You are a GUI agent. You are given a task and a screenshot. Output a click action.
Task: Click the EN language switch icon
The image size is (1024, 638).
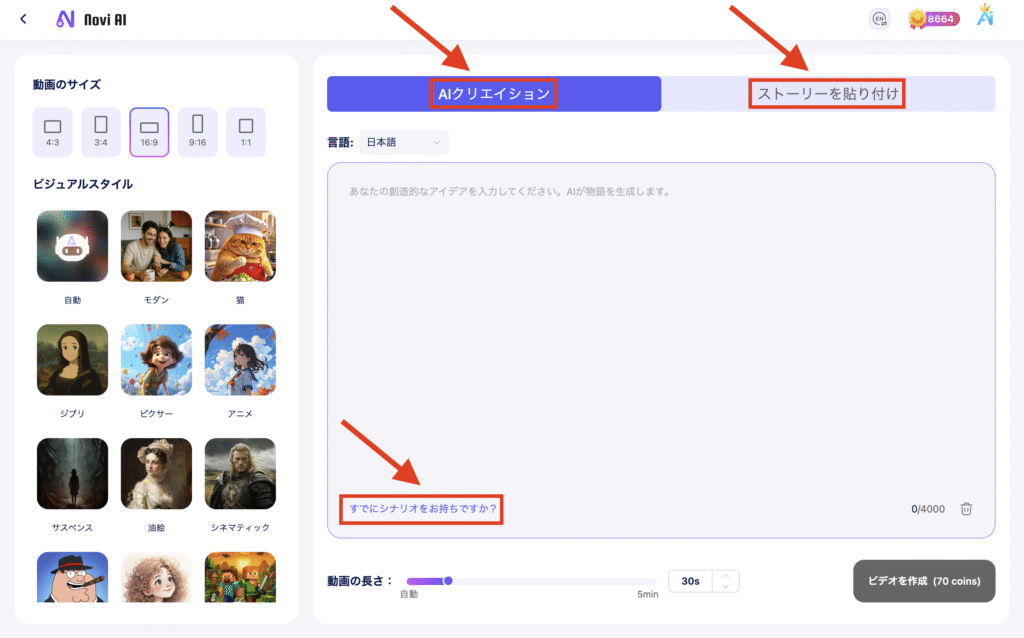tap(880, 19)
